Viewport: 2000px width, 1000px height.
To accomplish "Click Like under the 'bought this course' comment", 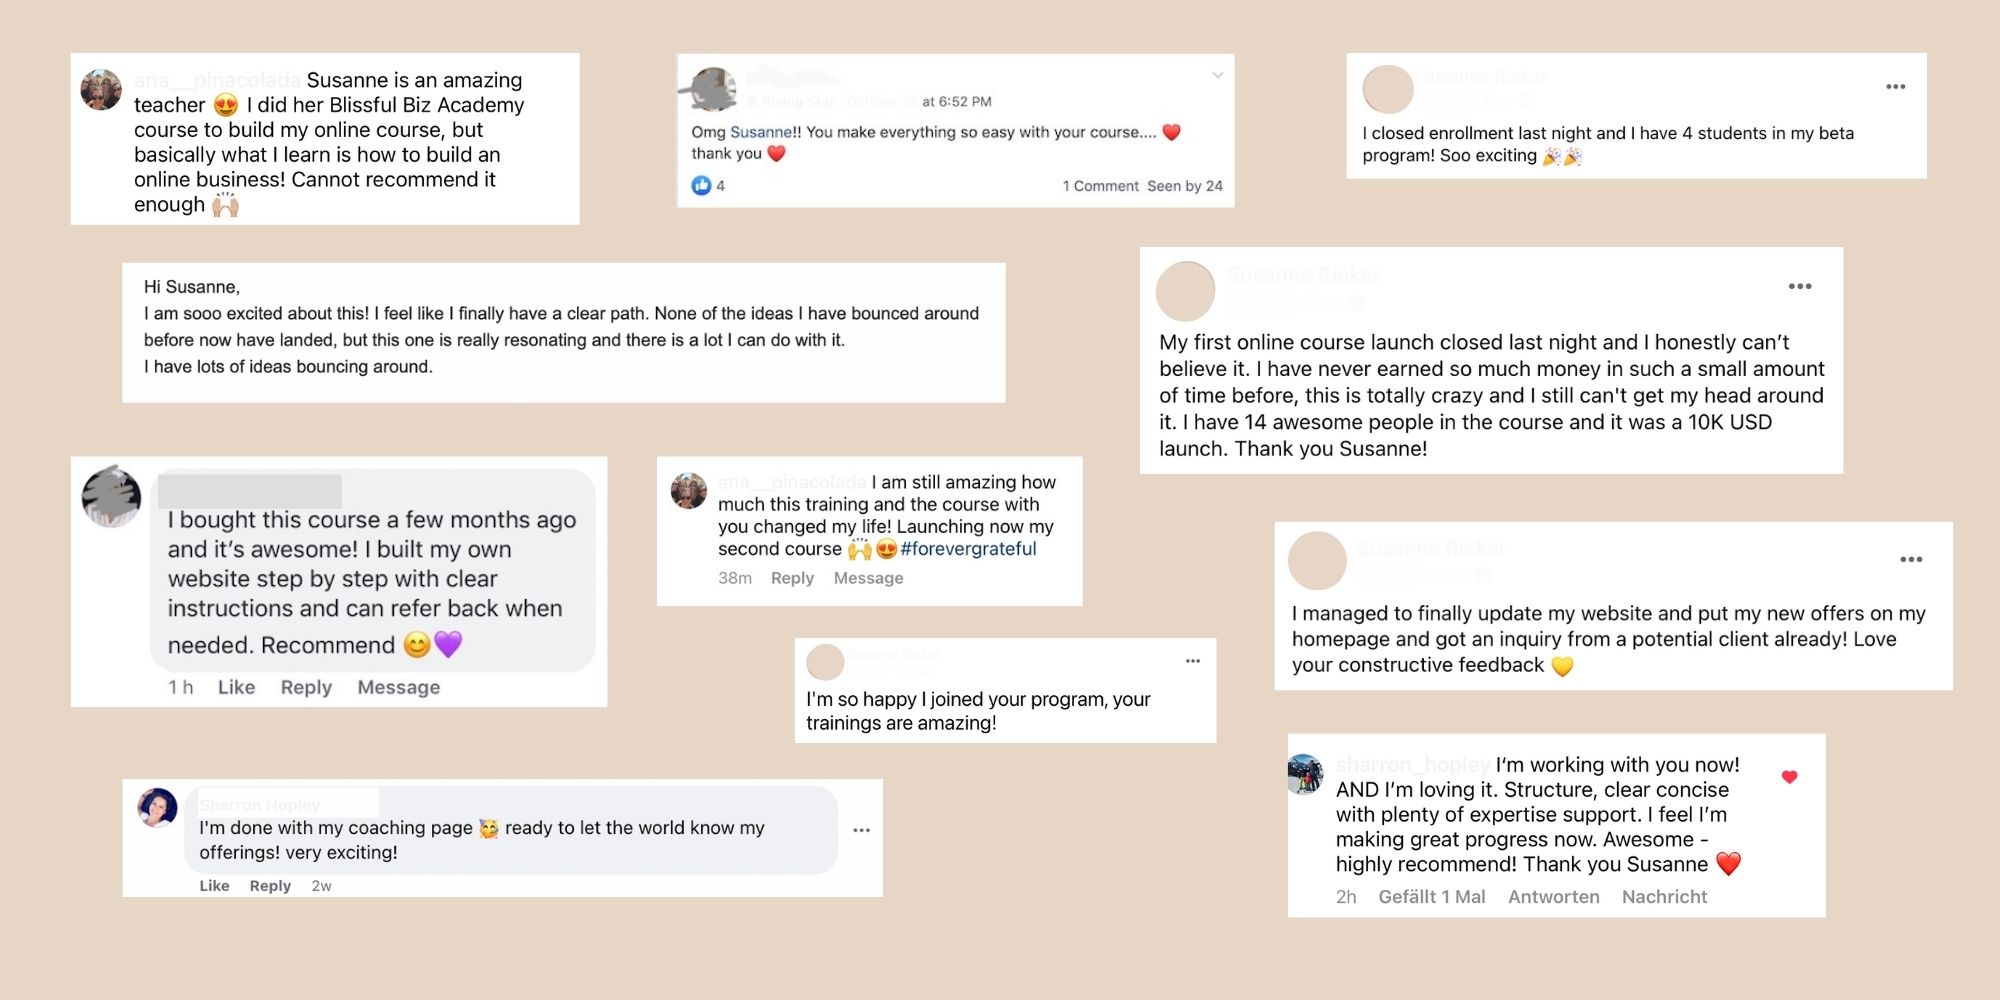I will (236, 687).
